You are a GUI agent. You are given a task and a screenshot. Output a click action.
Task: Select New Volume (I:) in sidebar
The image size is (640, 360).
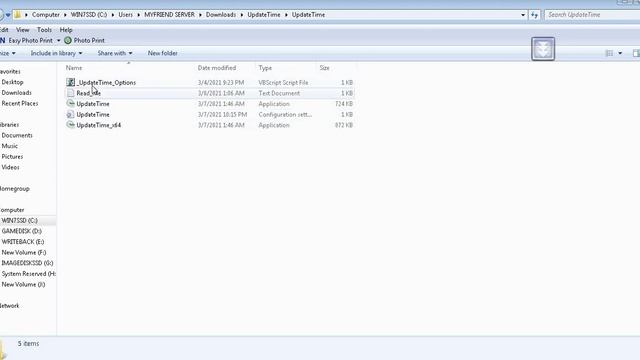23,284
